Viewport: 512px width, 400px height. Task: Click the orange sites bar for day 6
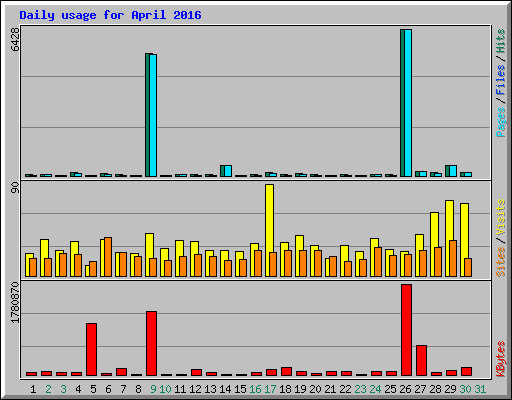click(x=108, y=257)
